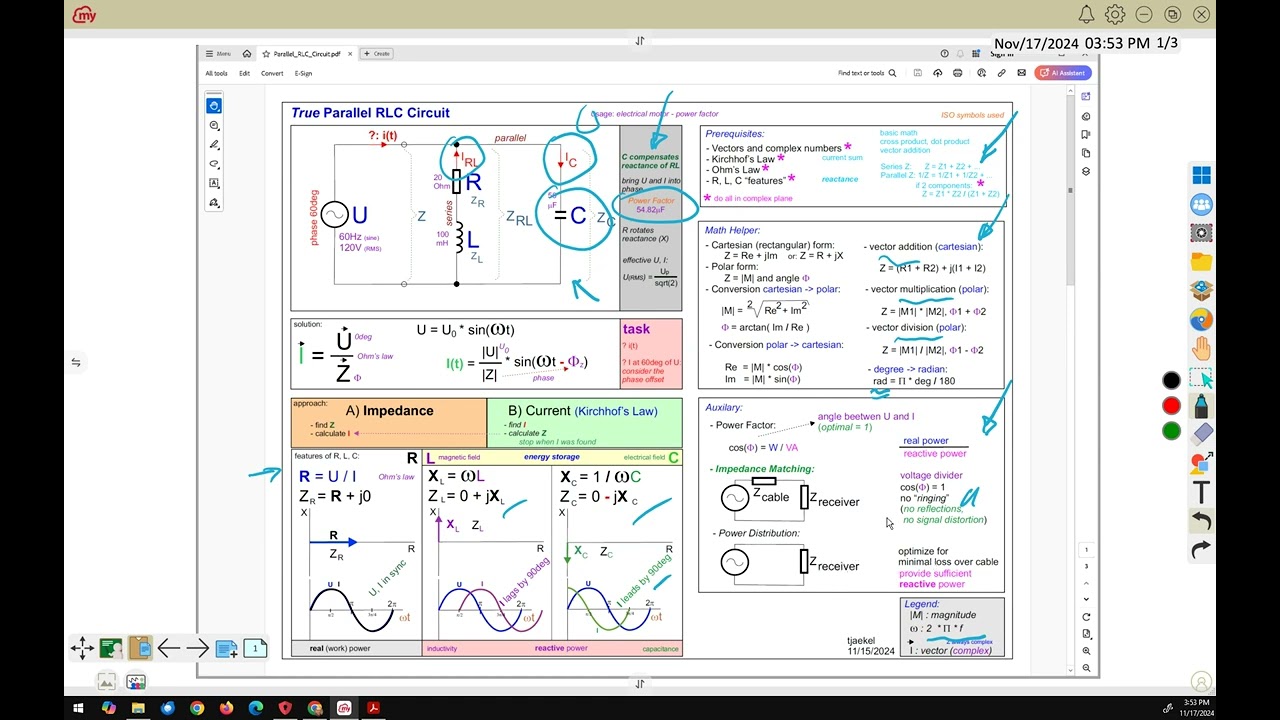Rotate the page view with the rotate icon

click(1086, 617)
